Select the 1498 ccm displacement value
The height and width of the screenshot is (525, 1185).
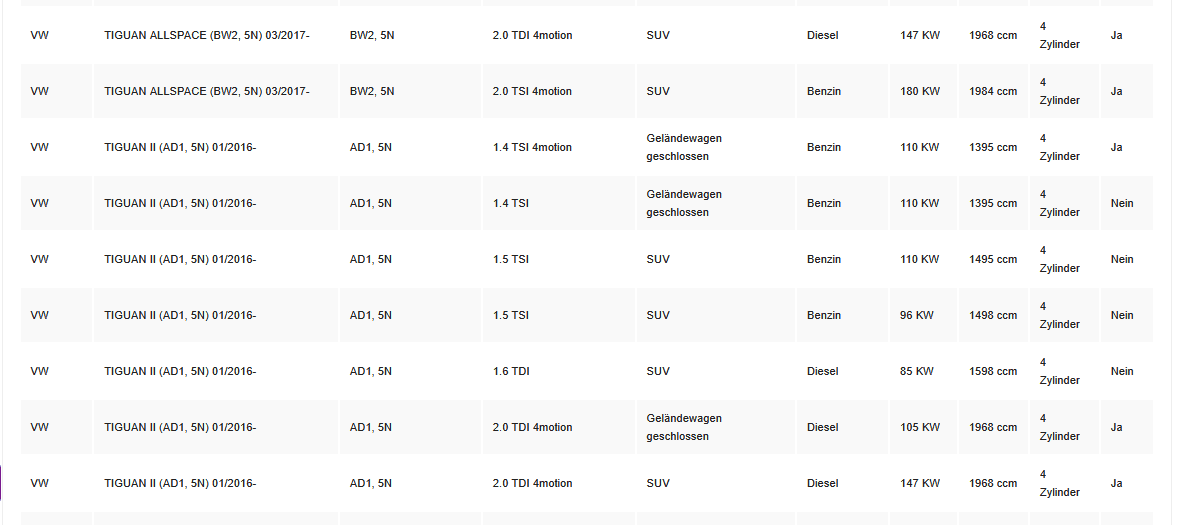point(993,315)
